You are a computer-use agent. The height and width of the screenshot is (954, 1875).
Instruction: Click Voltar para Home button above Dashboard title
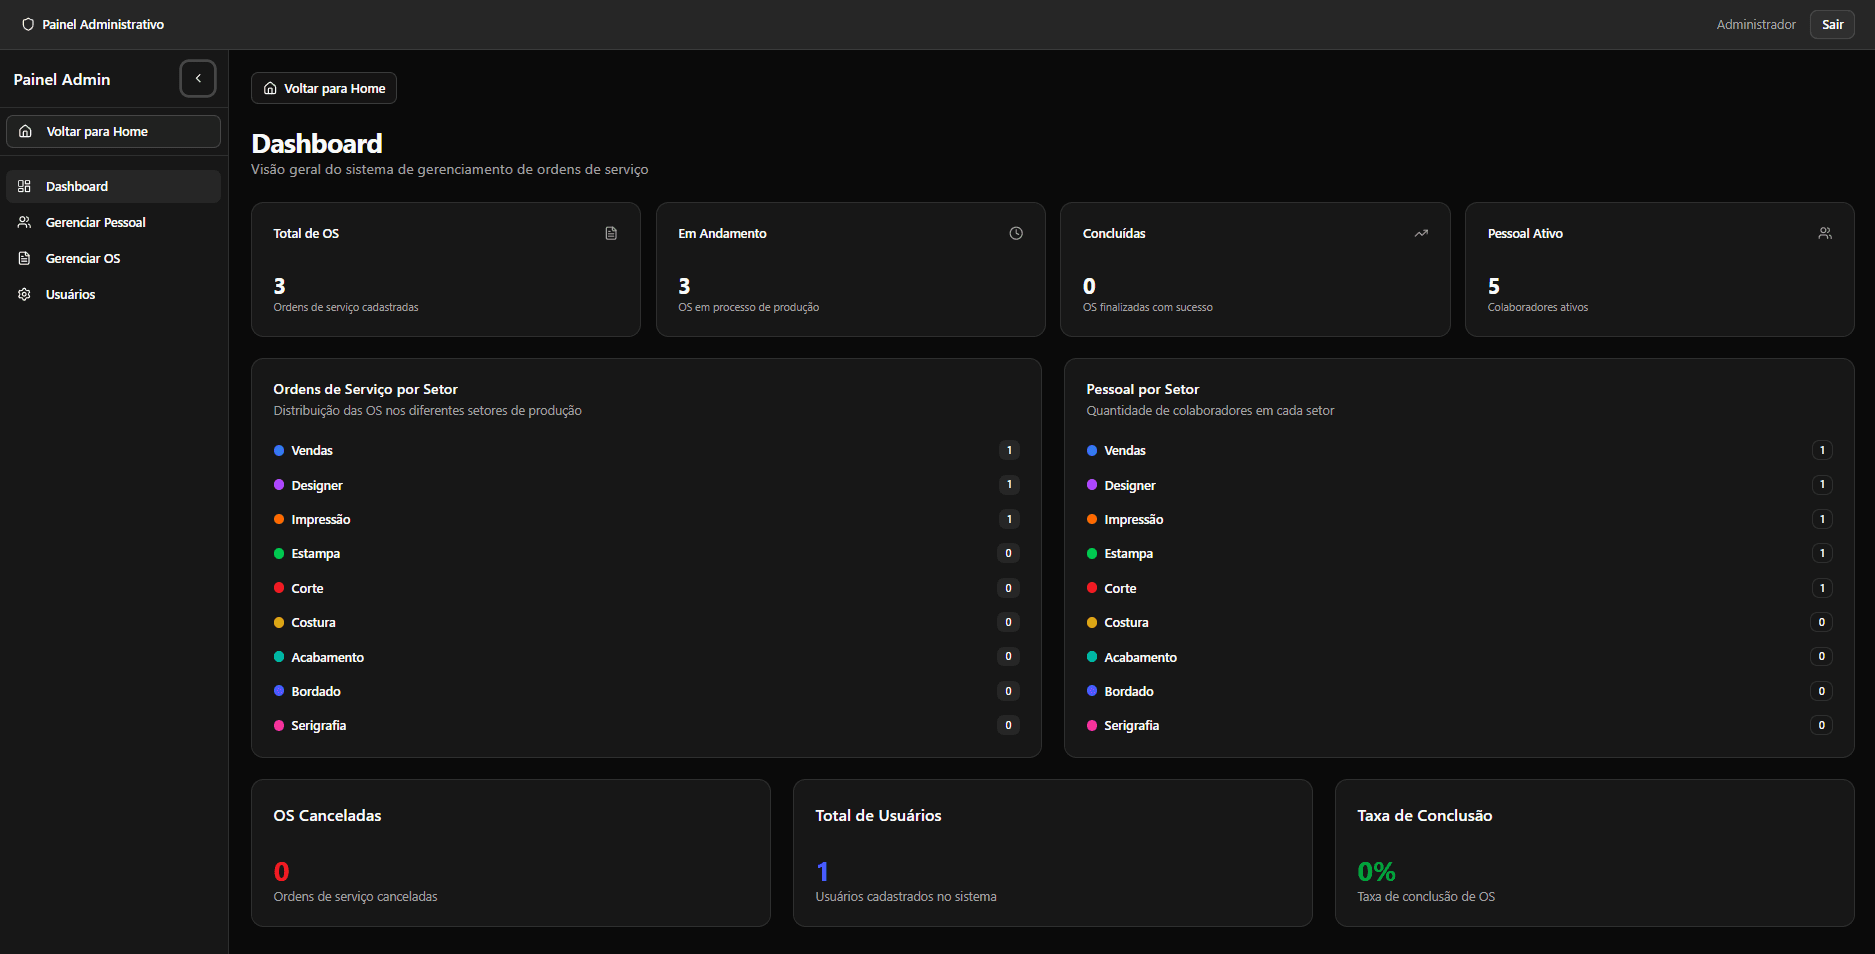click(324, 89)
